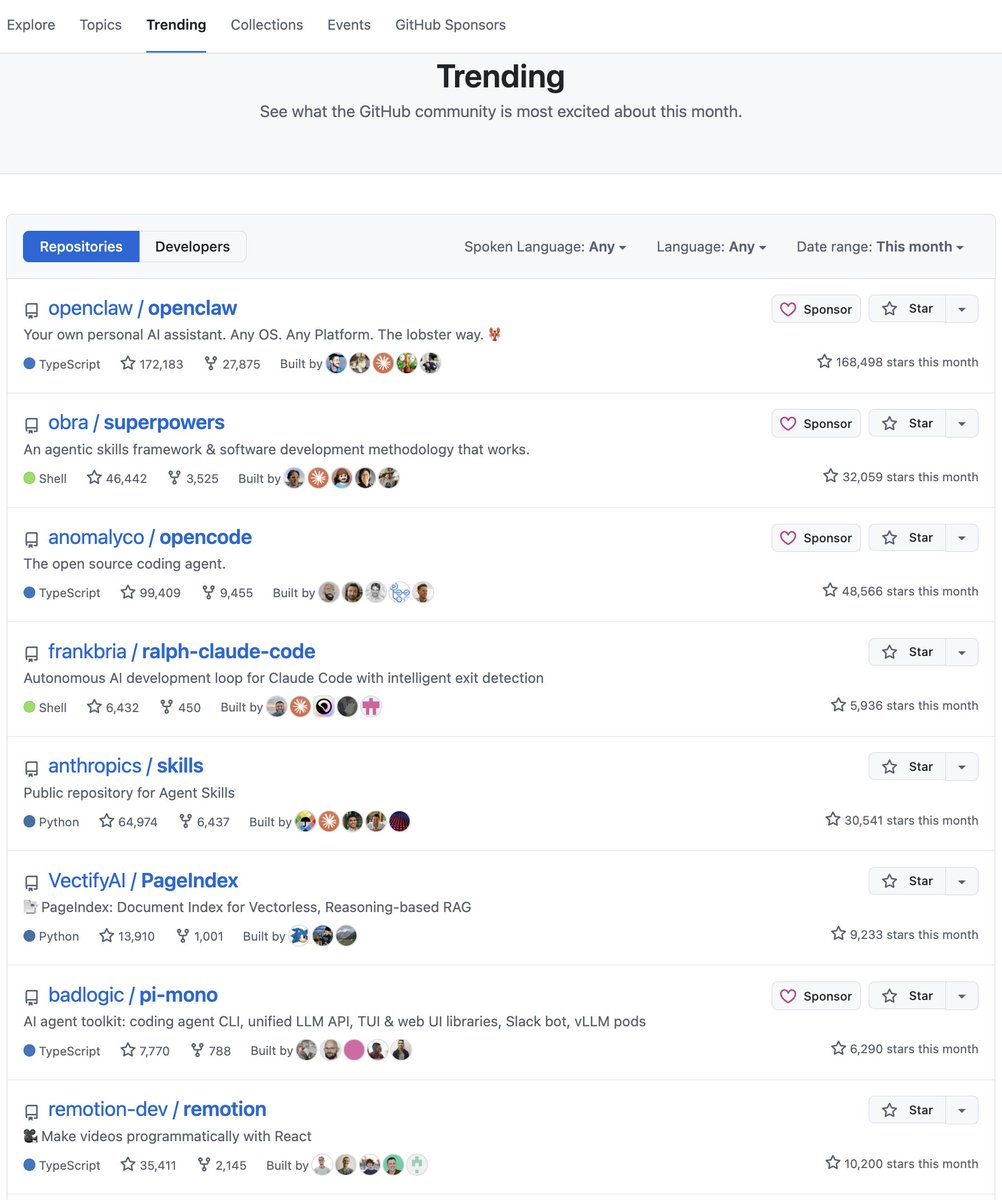Star the VectifyAI PageIndex repository
Viewport: 1002px width, 1200px height.
coord(907,881)
